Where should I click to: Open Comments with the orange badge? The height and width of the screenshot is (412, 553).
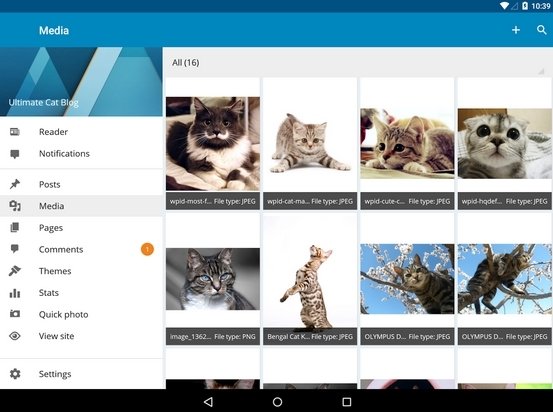[81, 249]
